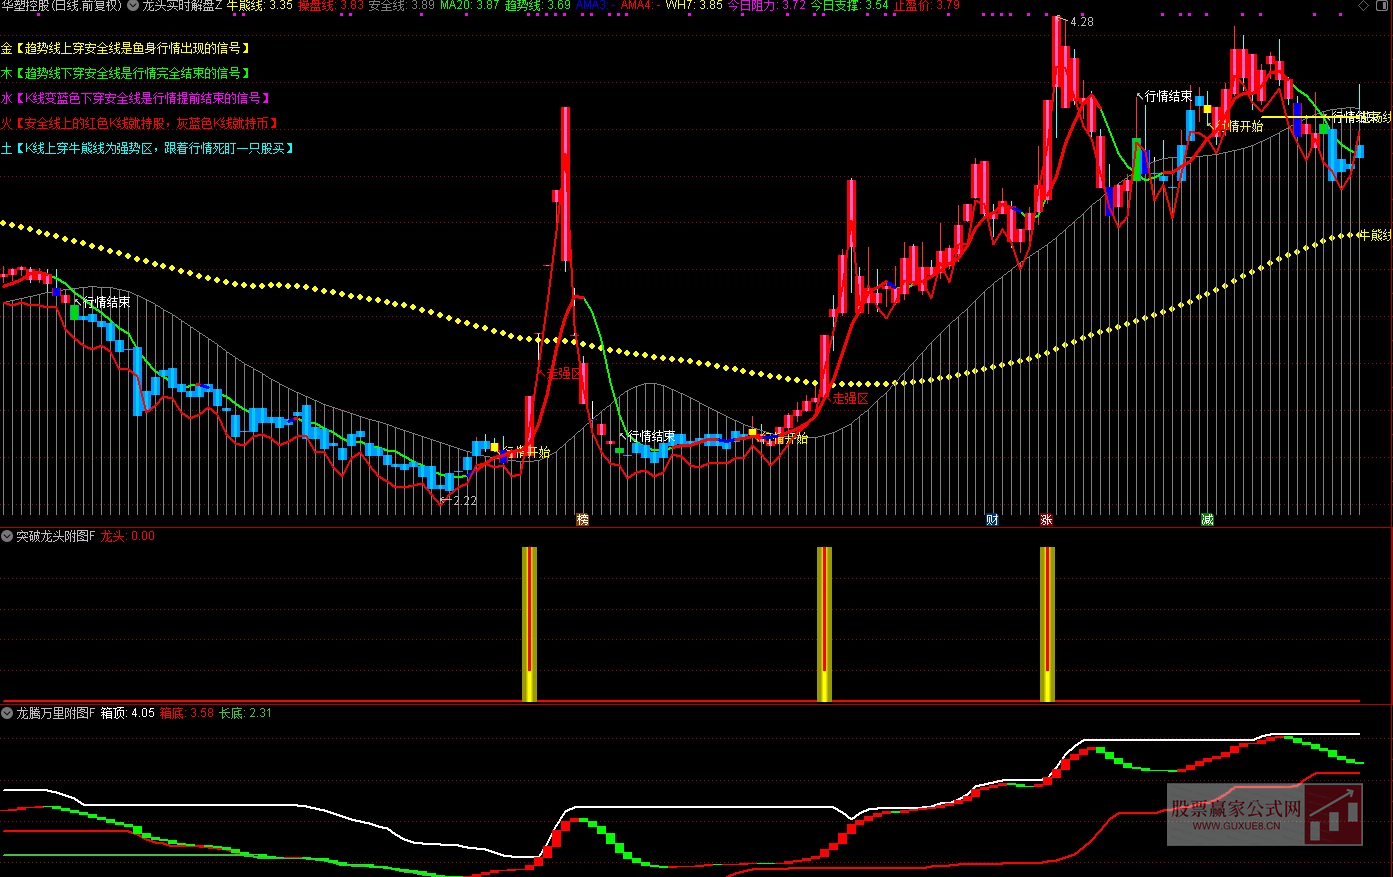Click the 榜 event marker icon
The image size is (1393, 877).
(x=582, y=519)
